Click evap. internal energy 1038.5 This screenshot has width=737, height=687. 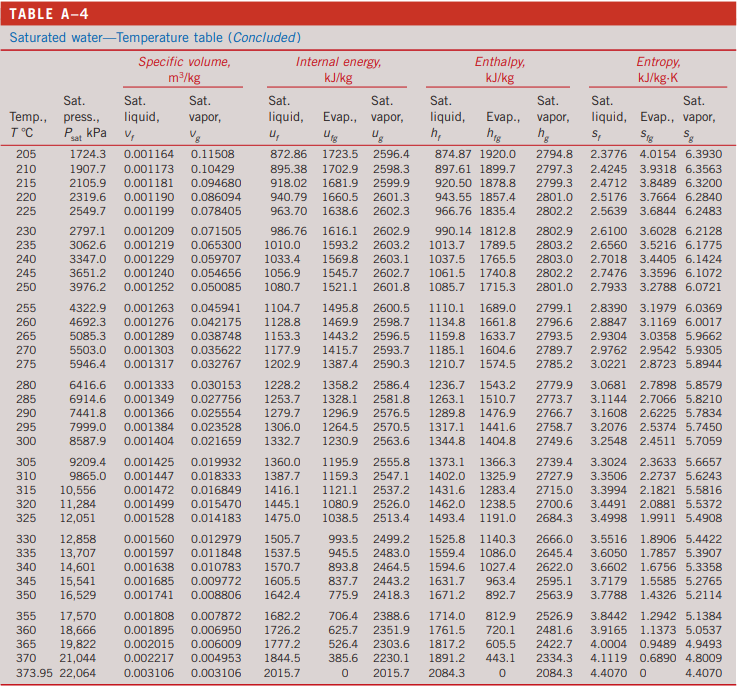(340, 518)
